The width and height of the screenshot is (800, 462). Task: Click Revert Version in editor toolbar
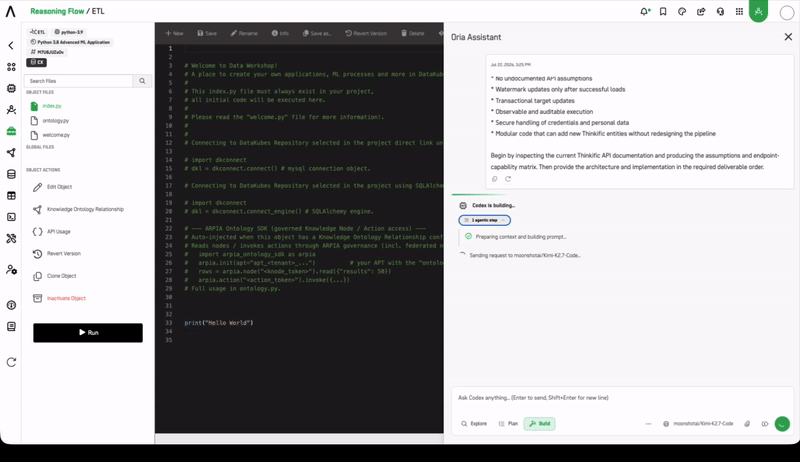[x=366, y=33]
